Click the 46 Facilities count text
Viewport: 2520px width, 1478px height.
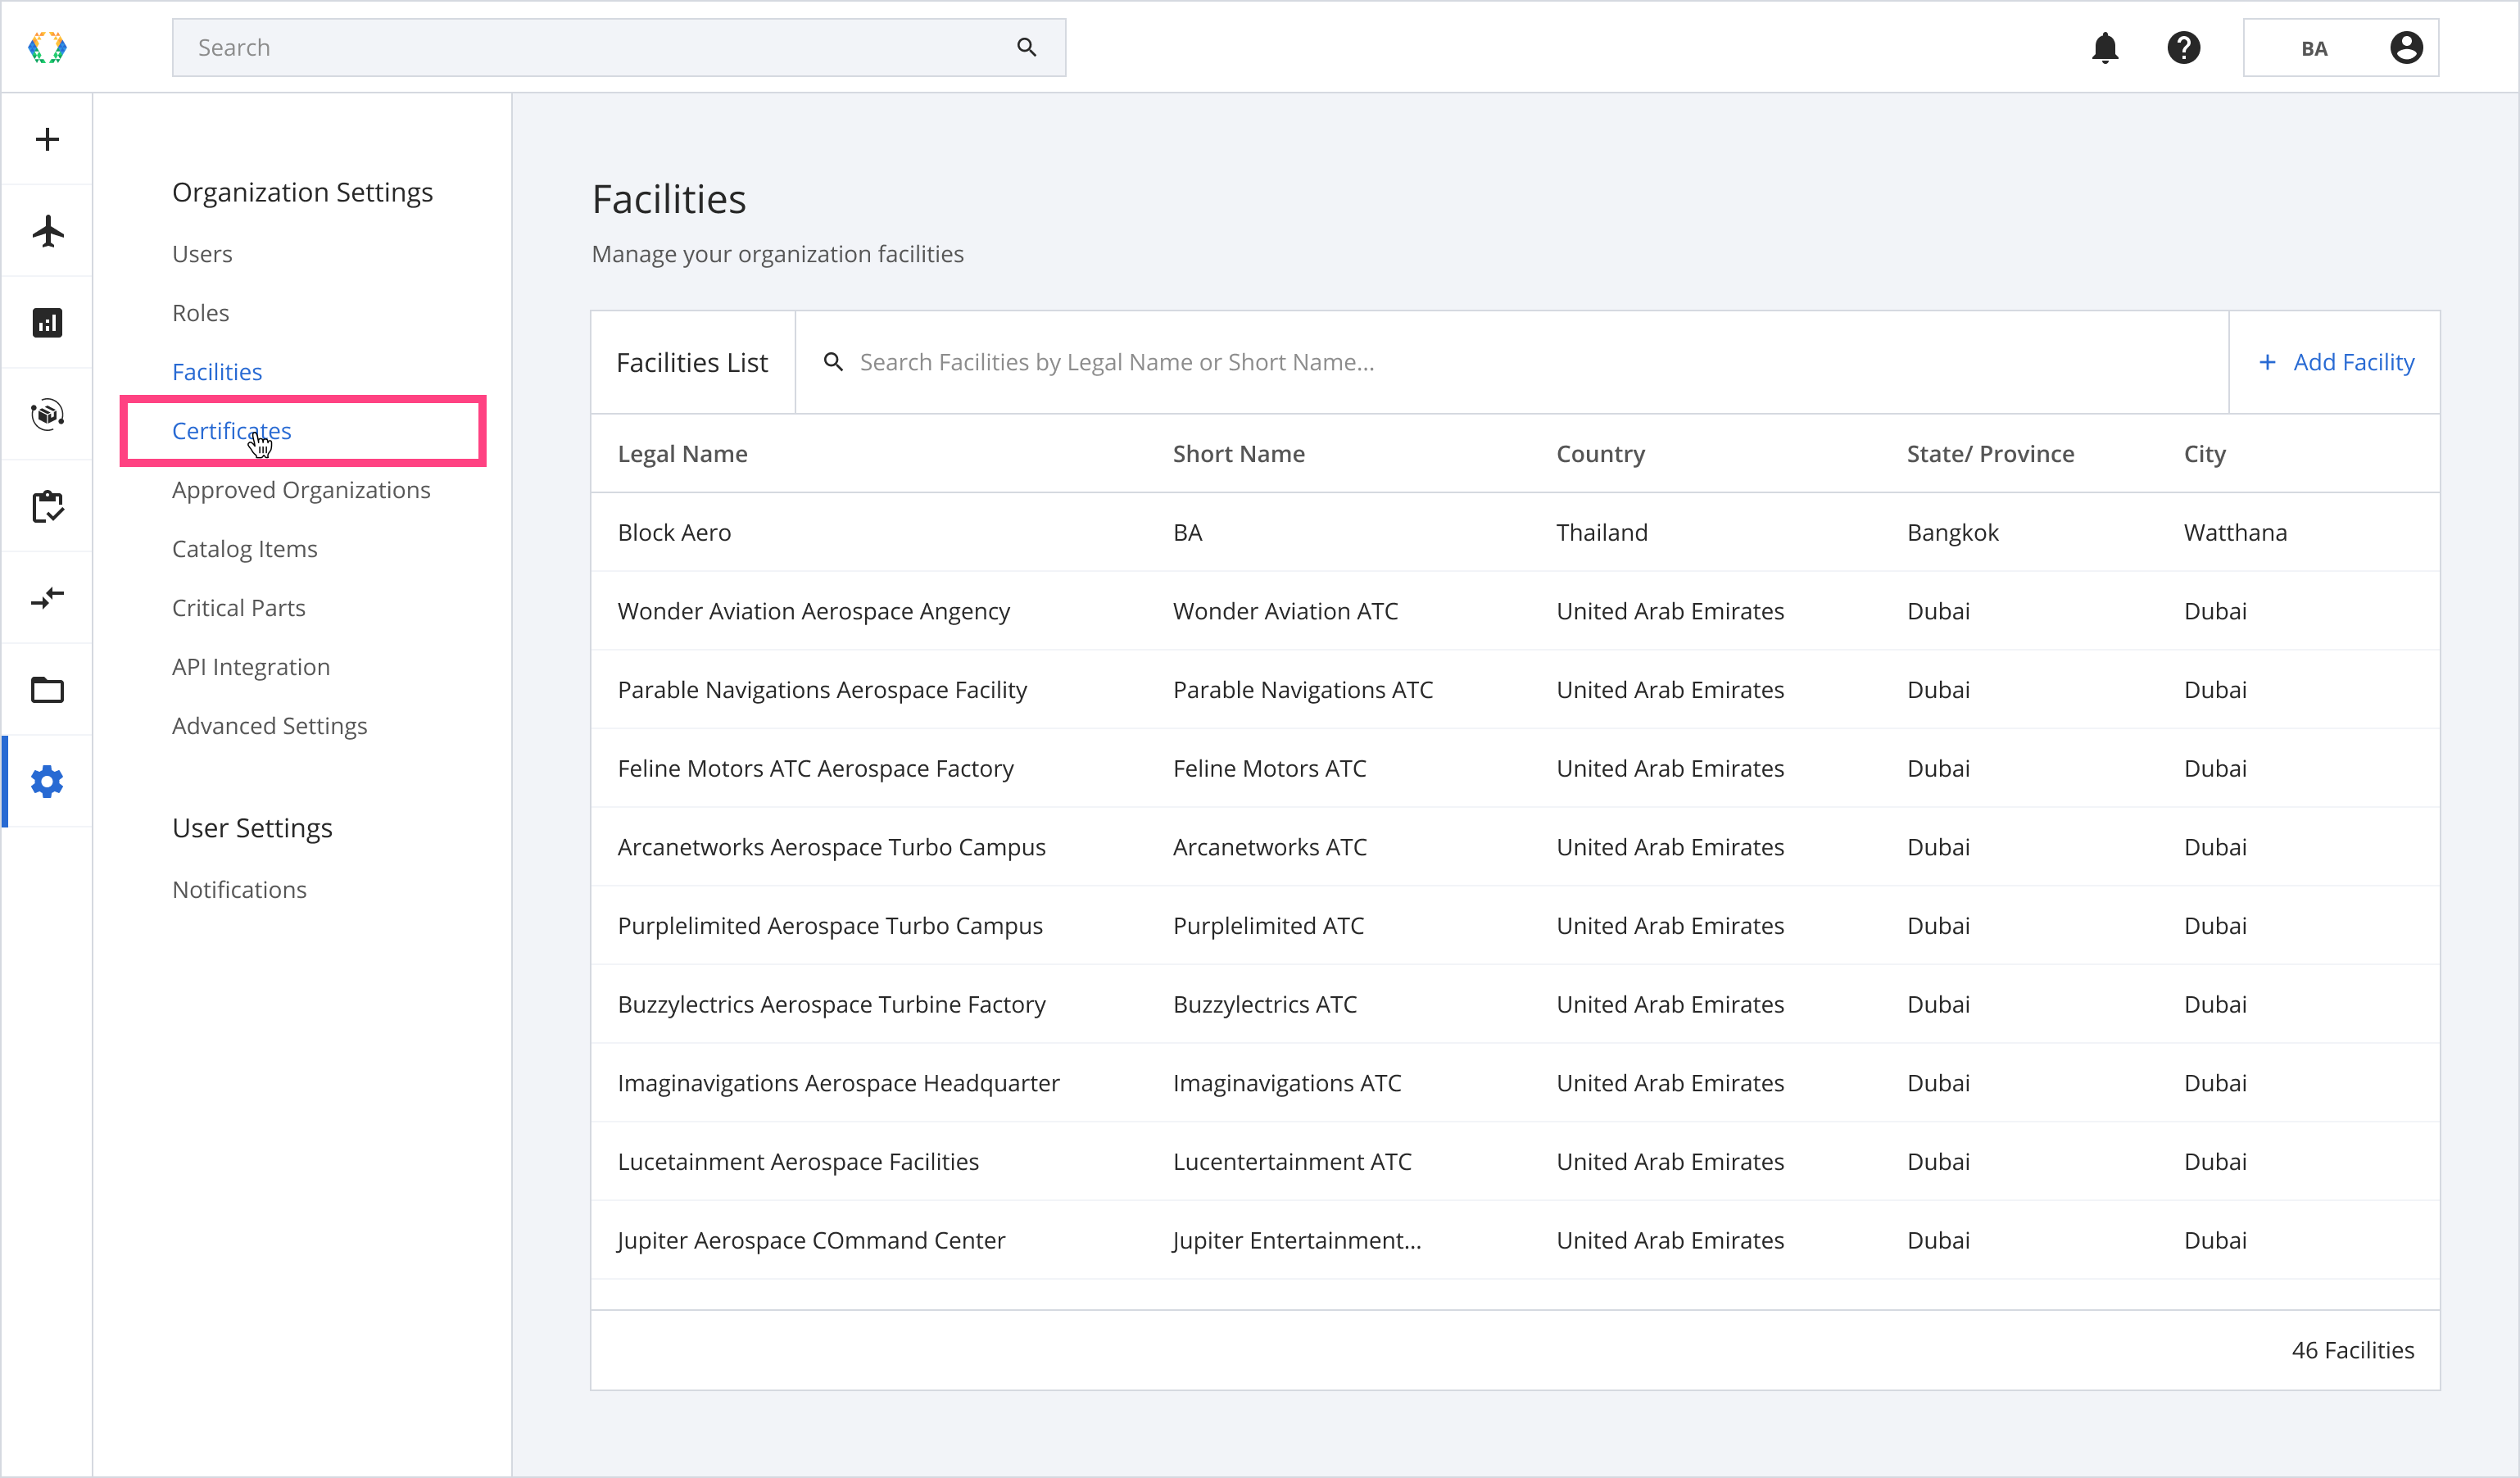[x=2352, y=1350]
